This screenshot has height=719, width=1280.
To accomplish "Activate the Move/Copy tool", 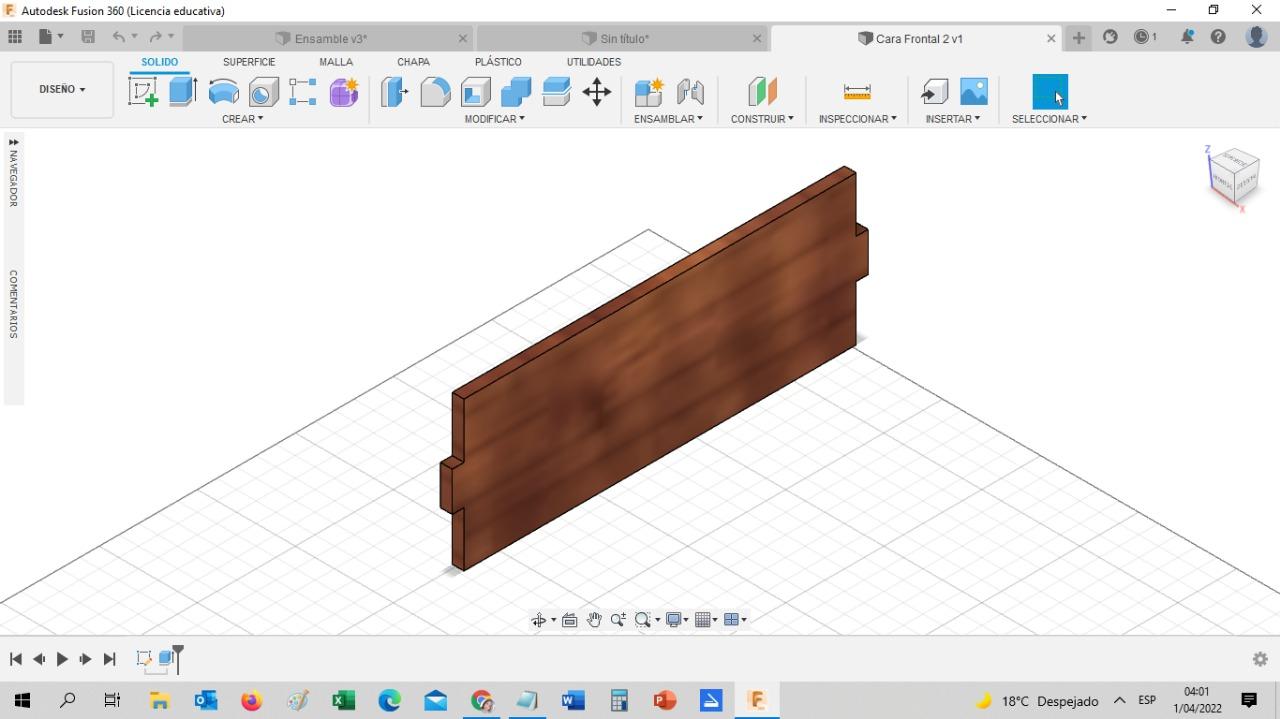I will (597, 92).
